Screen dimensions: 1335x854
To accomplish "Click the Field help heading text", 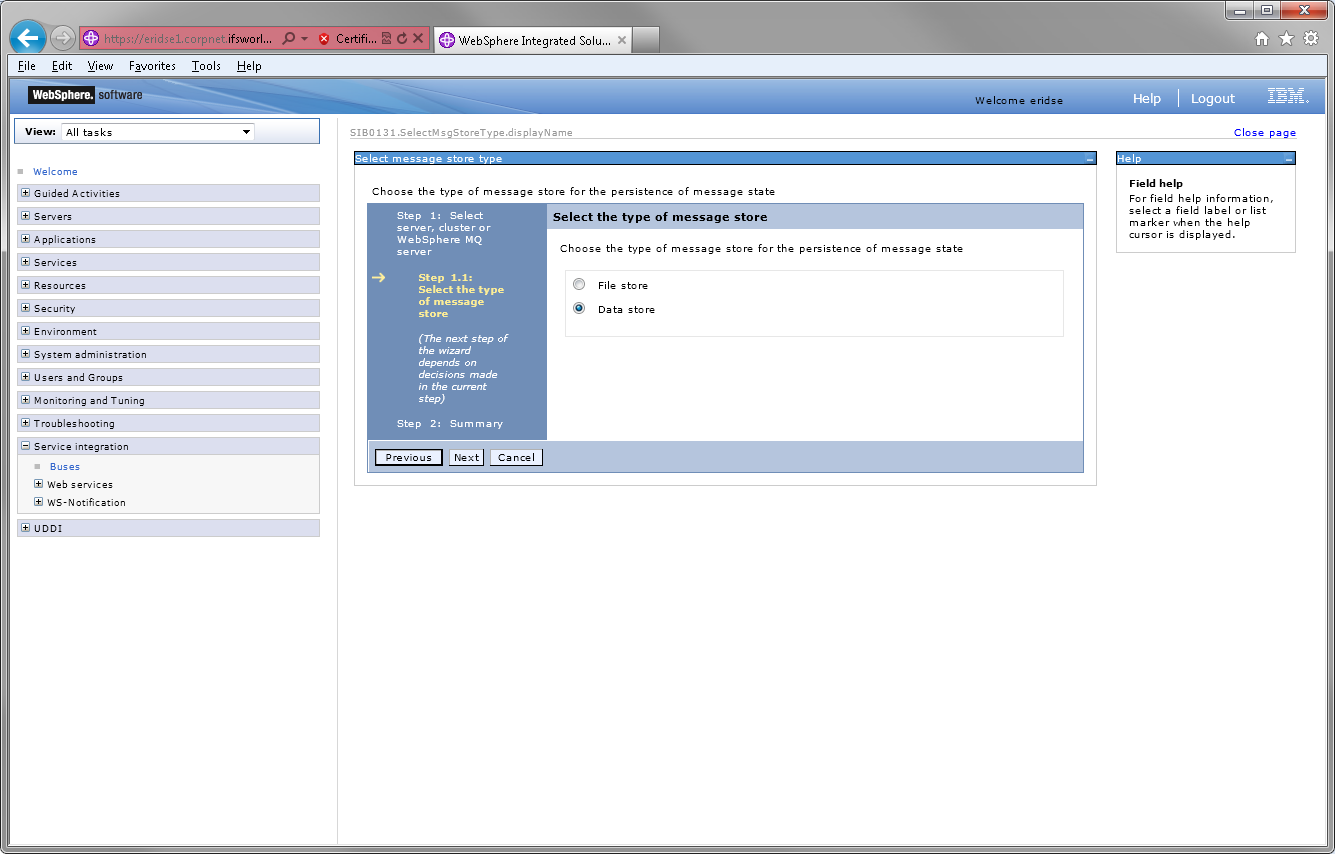I will click(x=1156, y=184).
